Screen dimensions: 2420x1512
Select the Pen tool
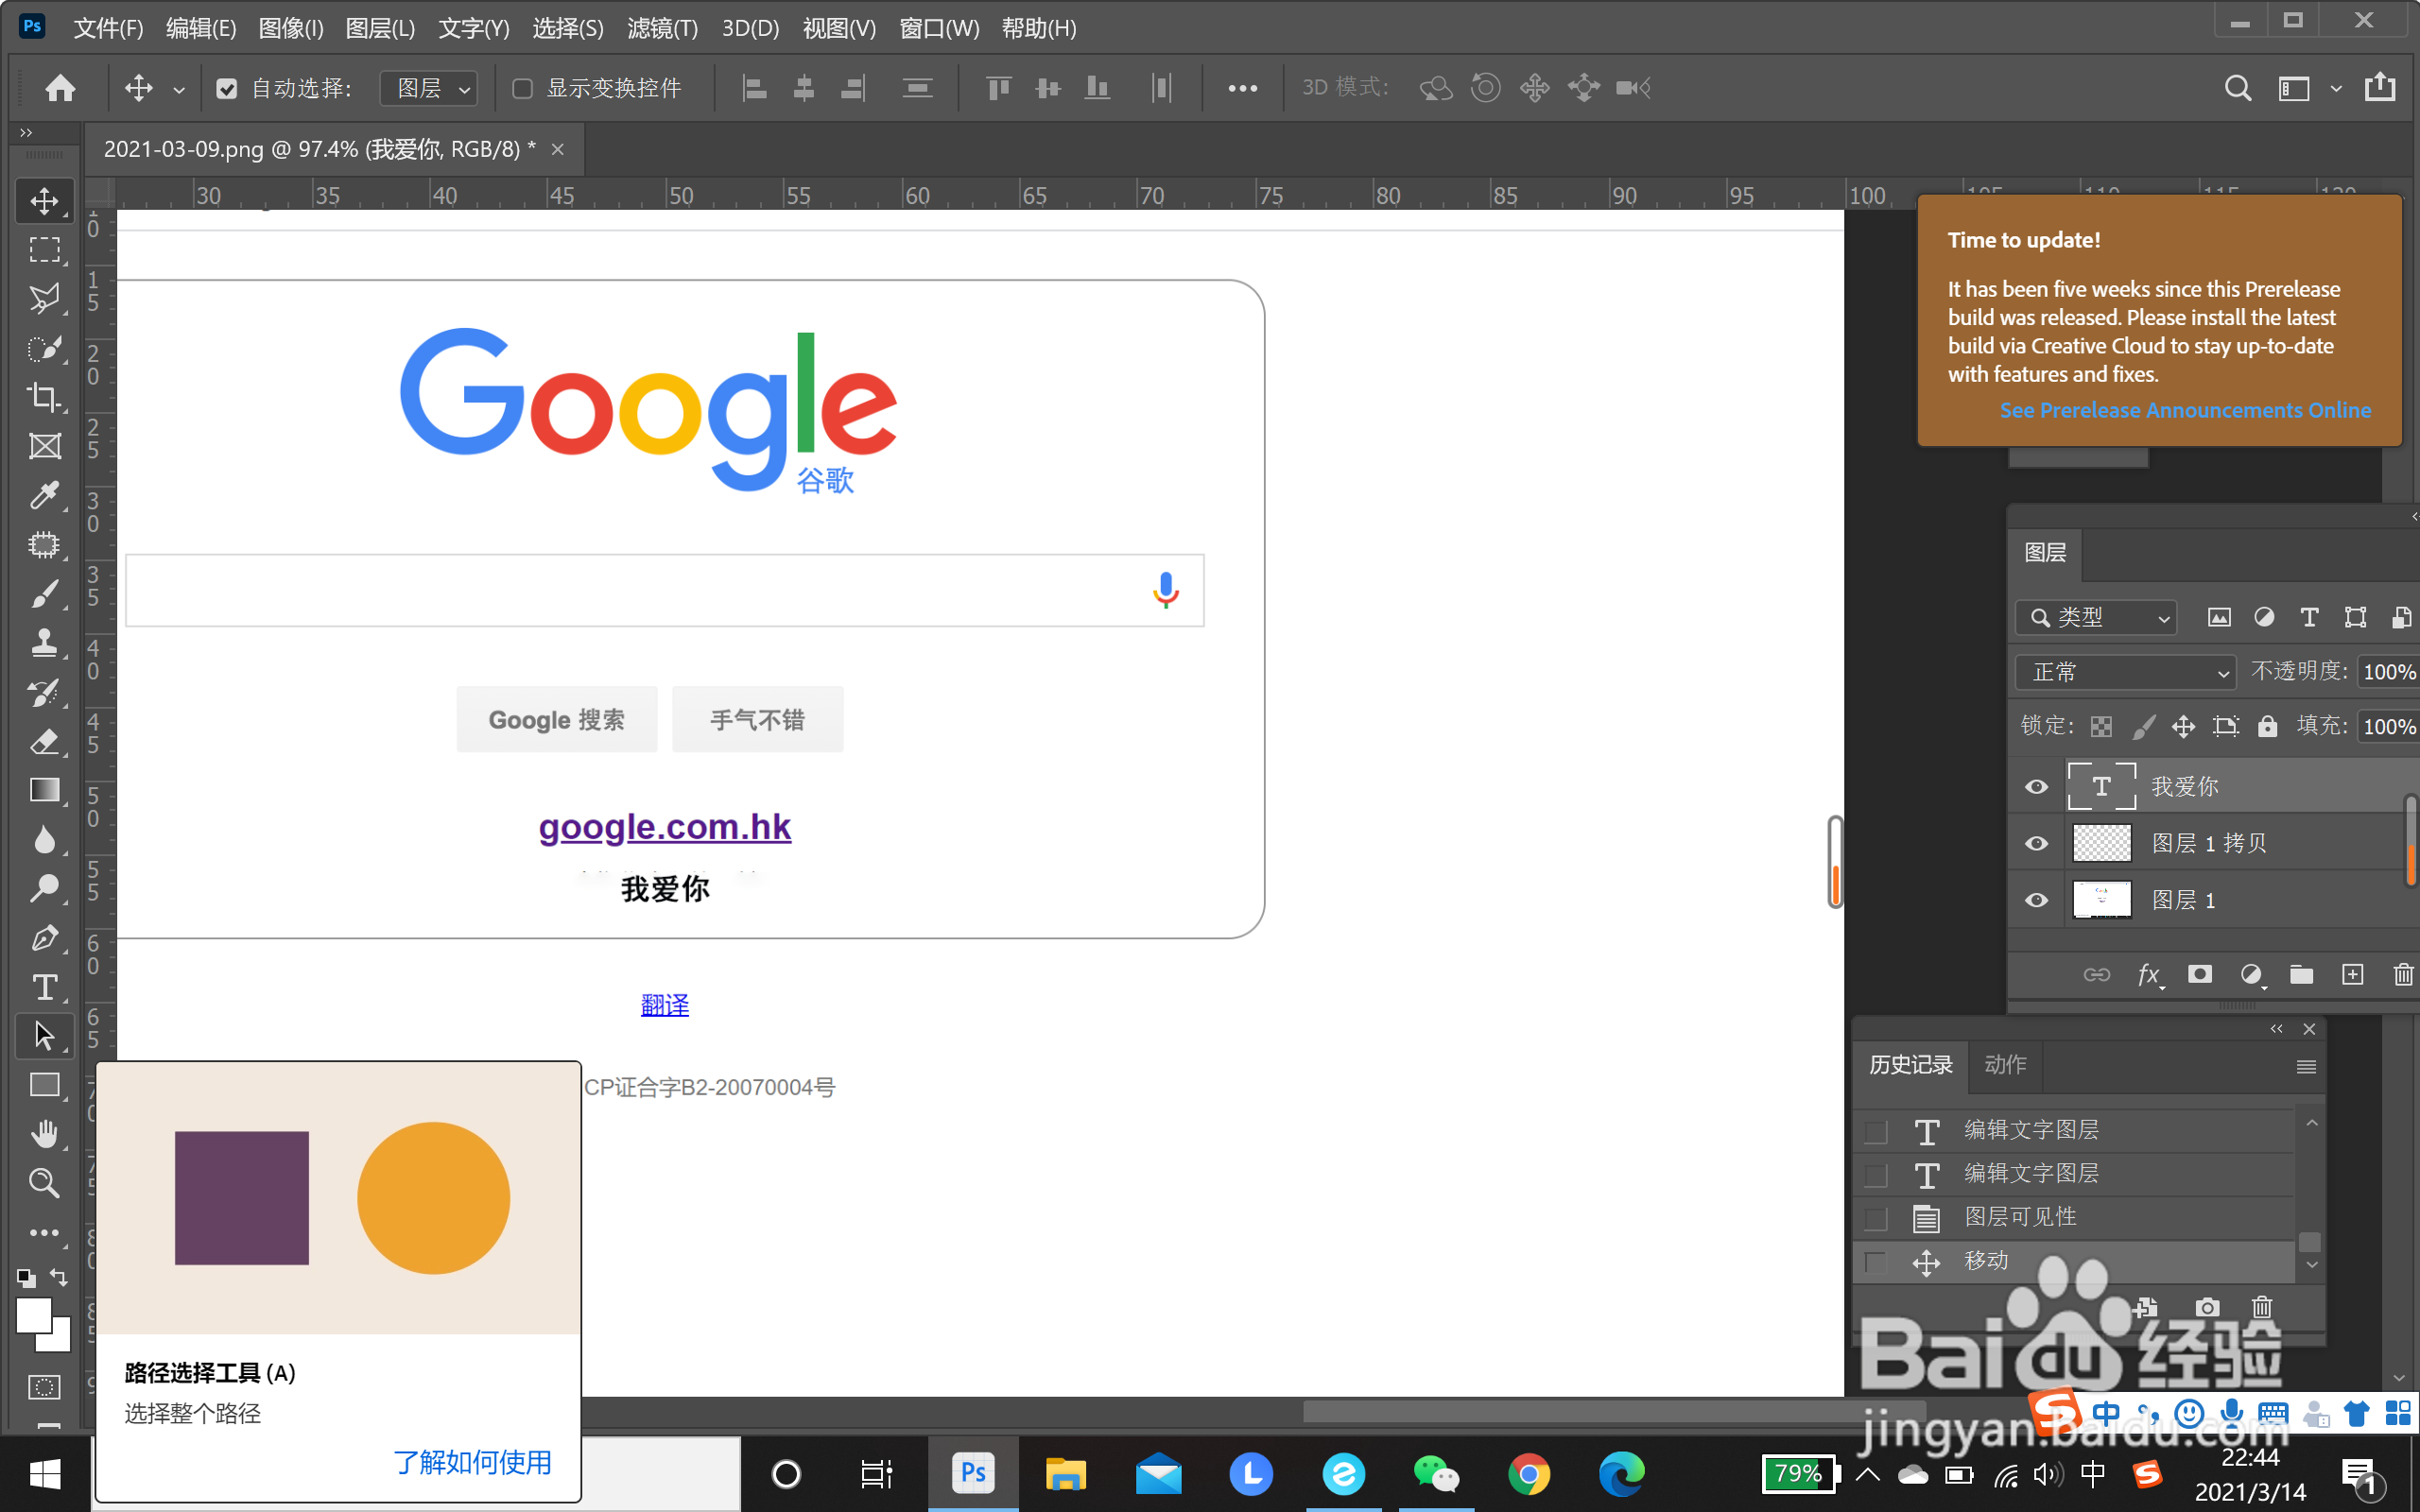[x=44, y=938]
